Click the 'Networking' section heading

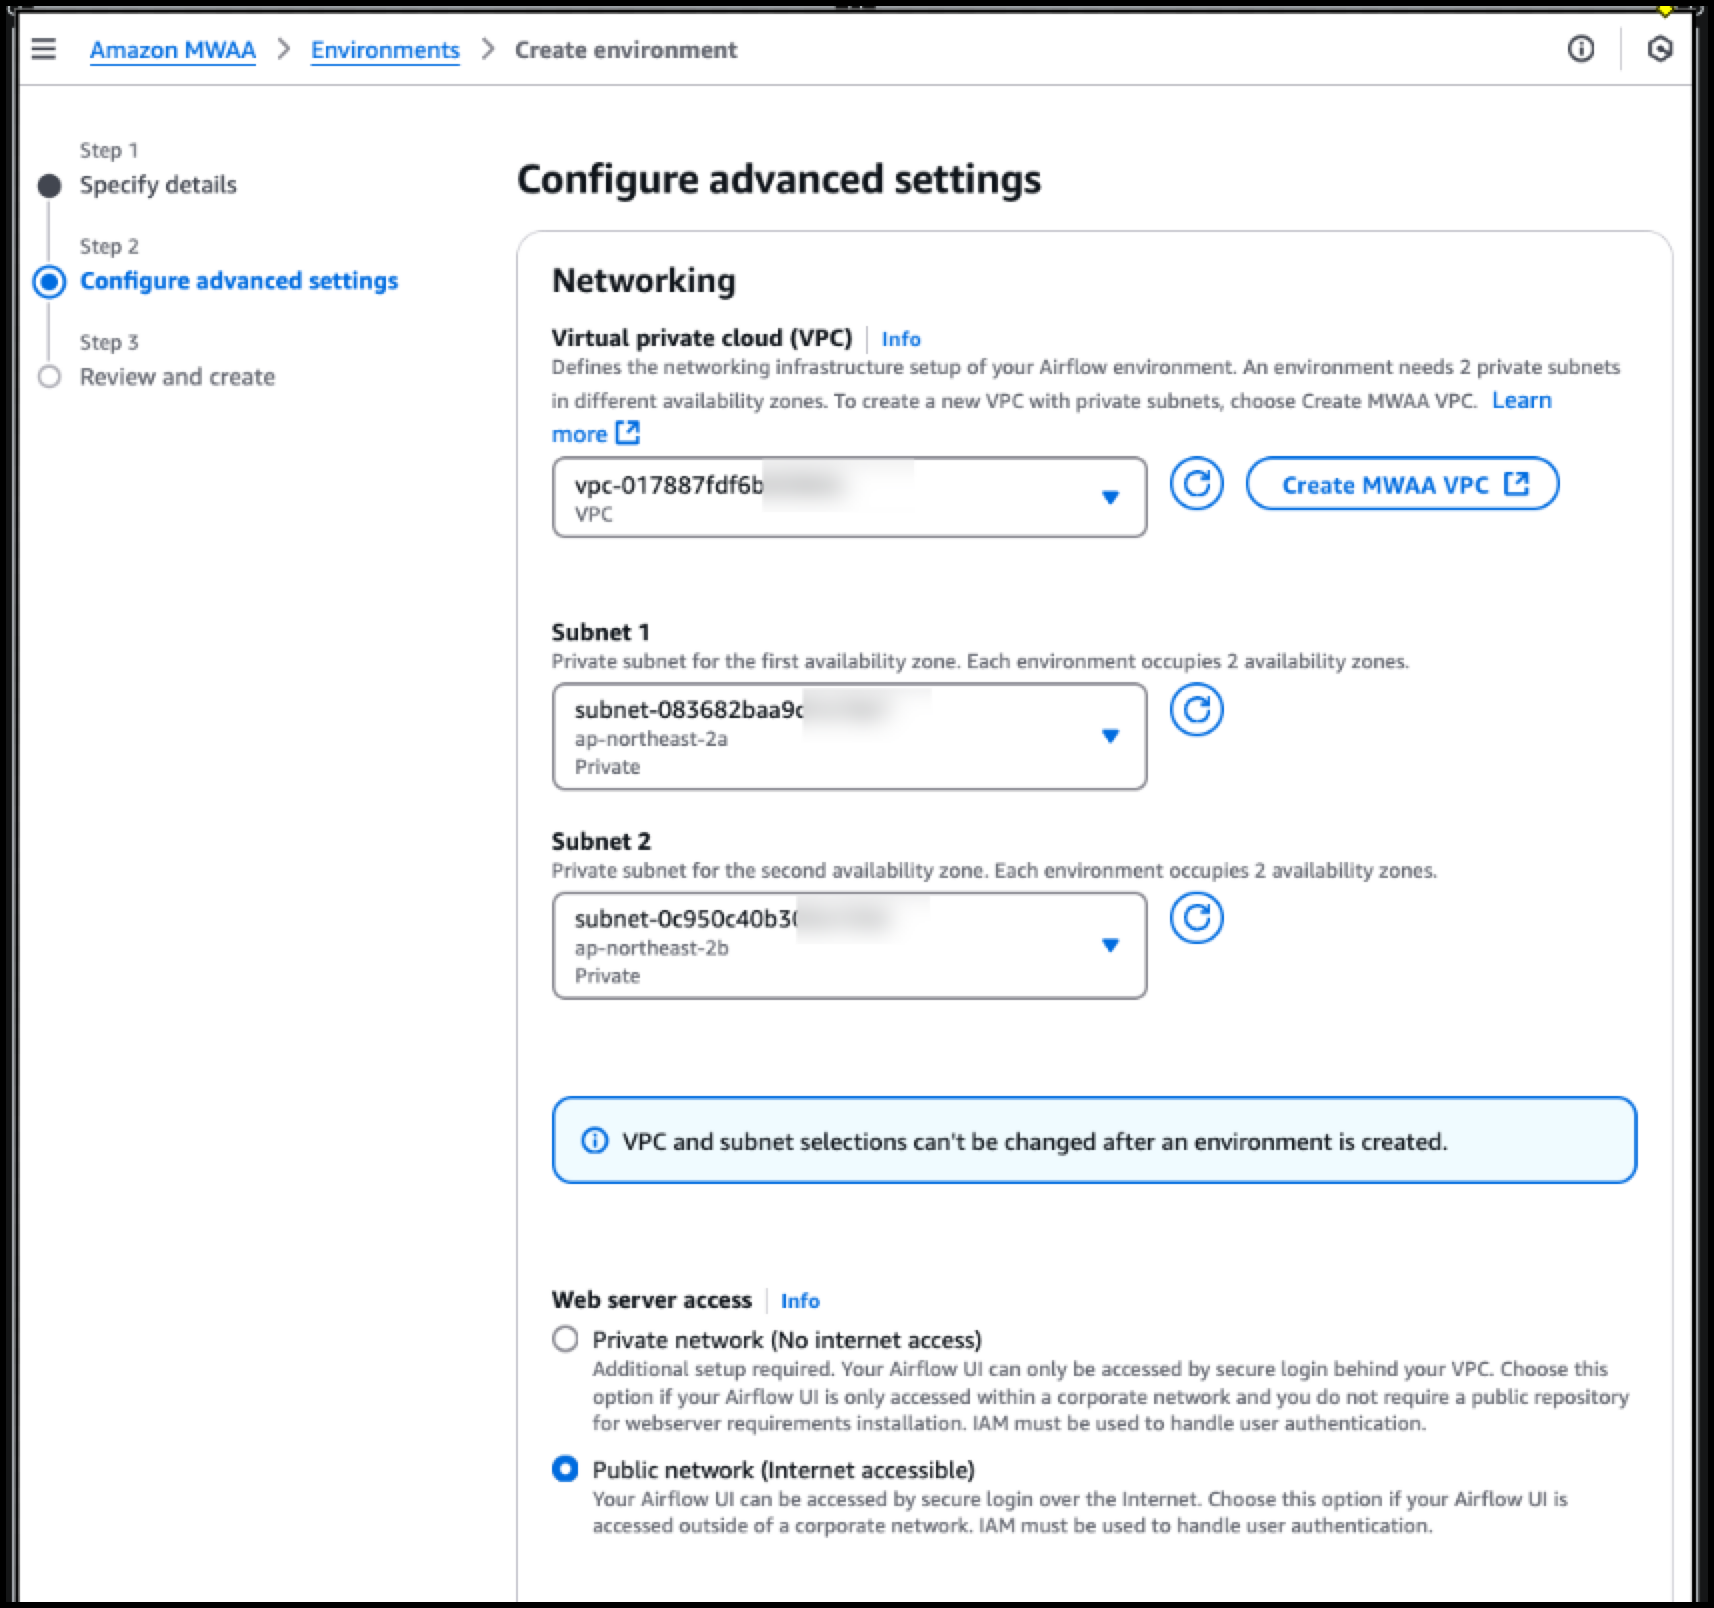point(644,281)
